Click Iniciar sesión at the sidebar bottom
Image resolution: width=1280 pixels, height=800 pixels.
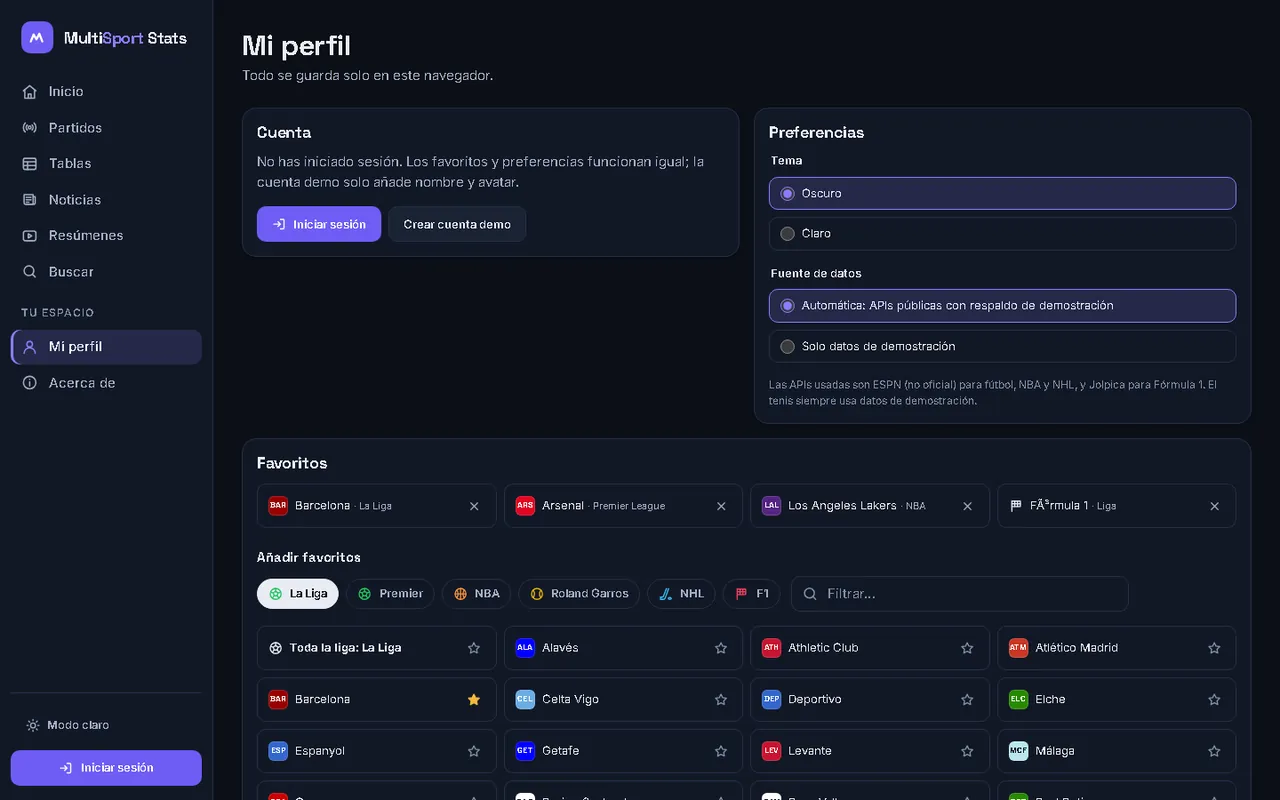[106, 768]
